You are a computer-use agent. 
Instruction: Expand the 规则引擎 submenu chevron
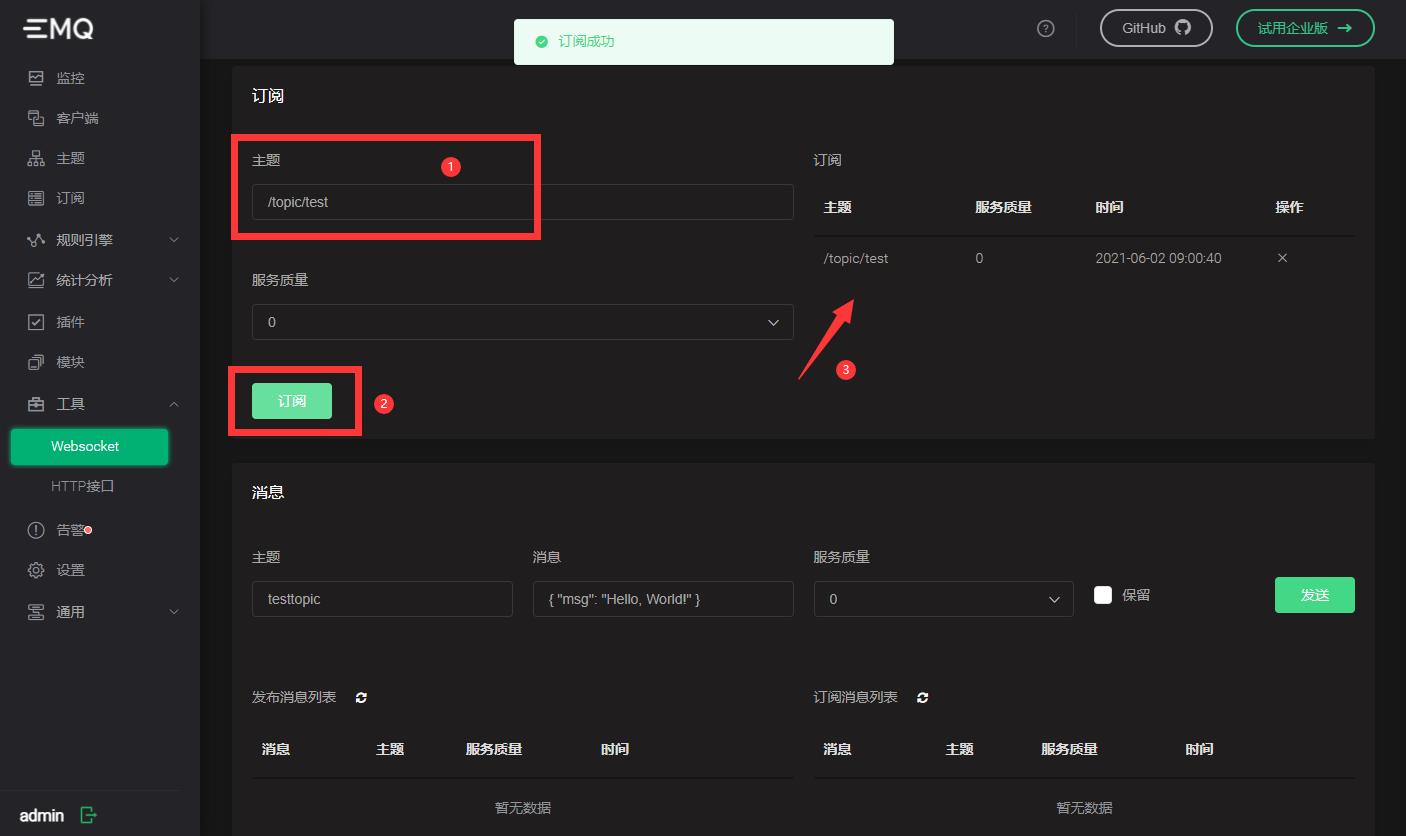pyautogui.click(x=174, y=240)
